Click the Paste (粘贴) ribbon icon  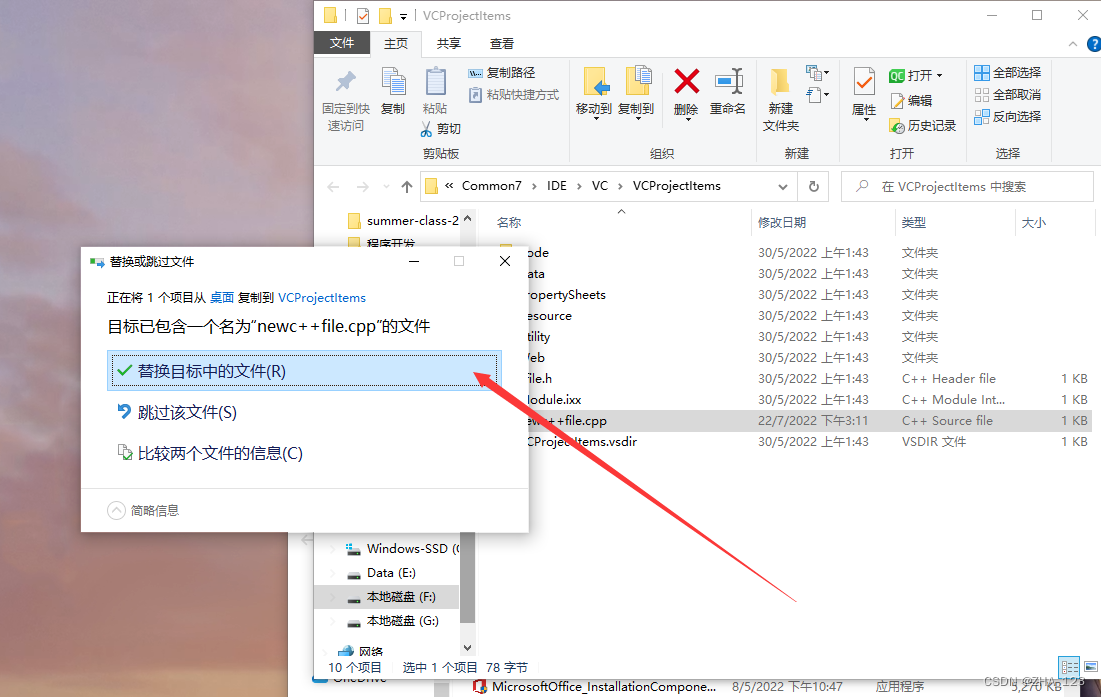435,82
